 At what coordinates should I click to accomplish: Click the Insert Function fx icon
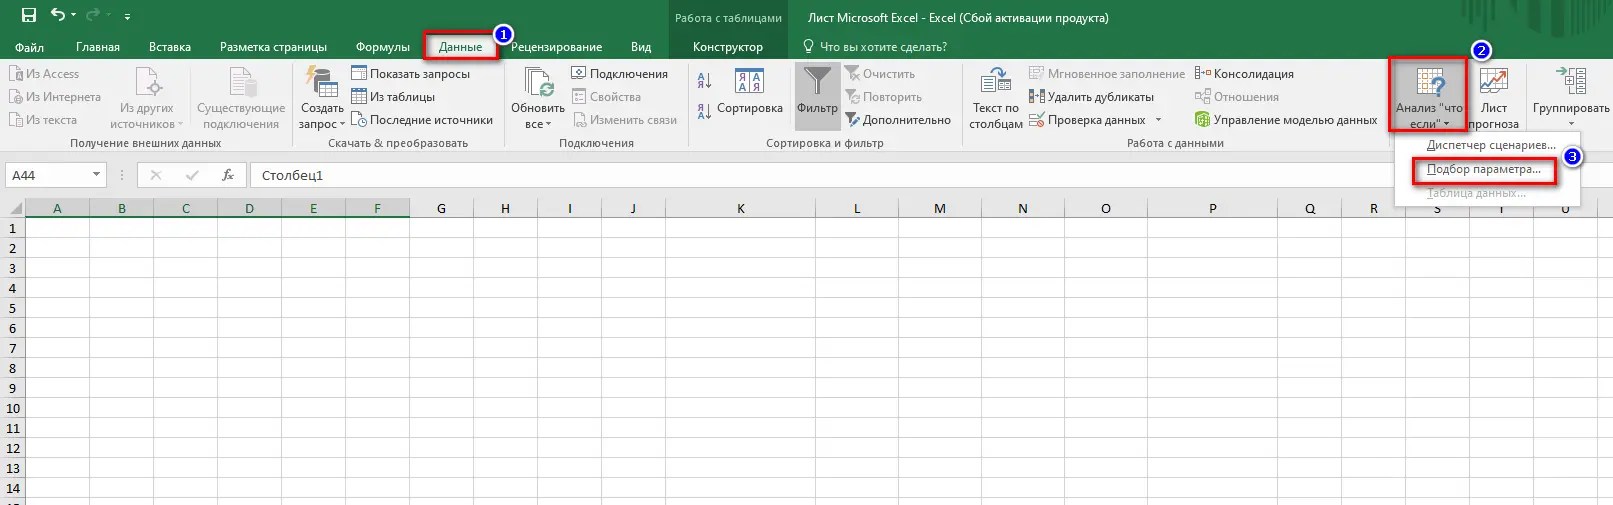click(228, 175)
